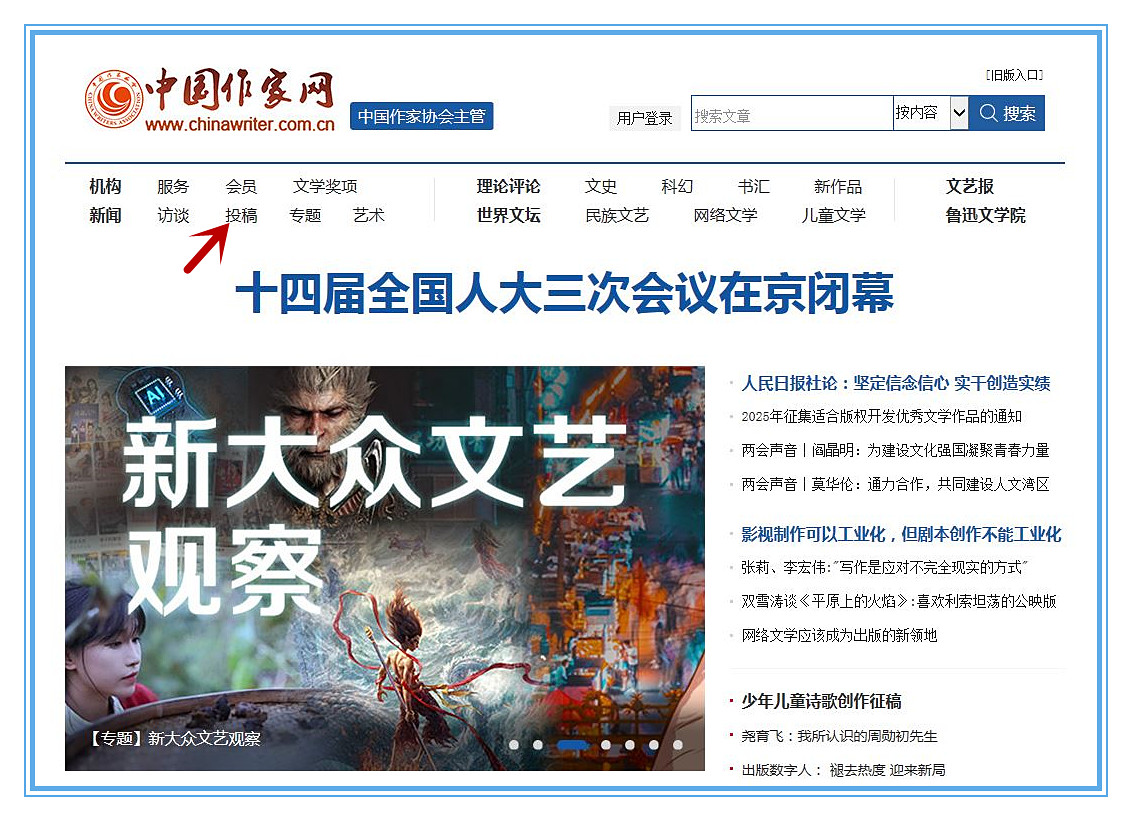This screenshot has width=1132, height=821.
Task: Click the blue 搜索 search button
Action: [1007, 113]
